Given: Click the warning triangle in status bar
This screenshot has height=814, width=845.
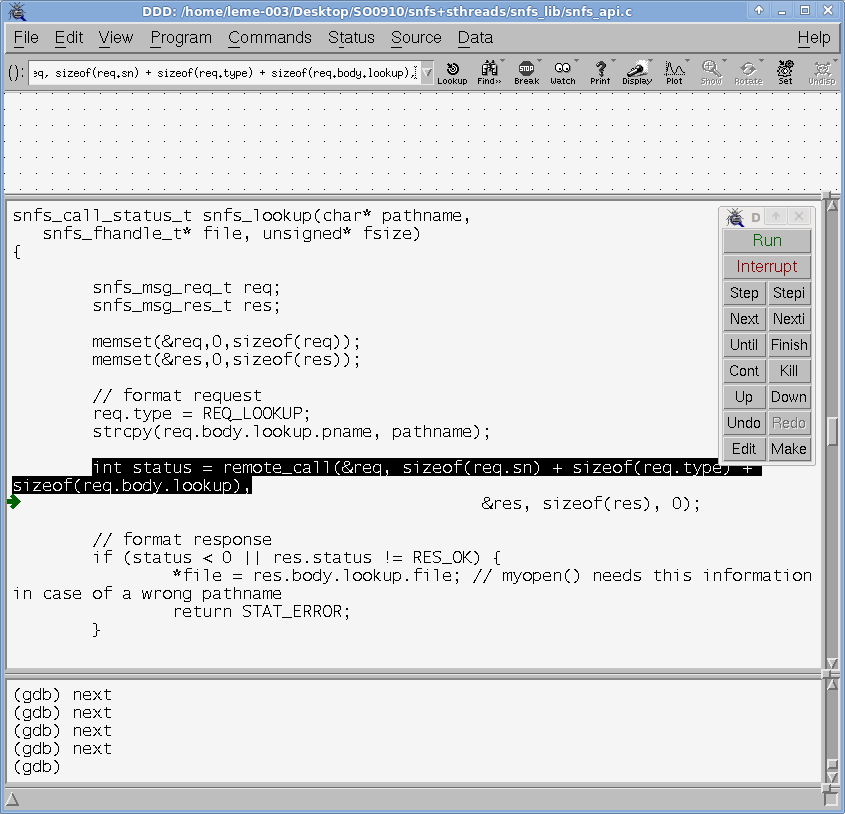Looking at the screenshot, I should 12,799.
